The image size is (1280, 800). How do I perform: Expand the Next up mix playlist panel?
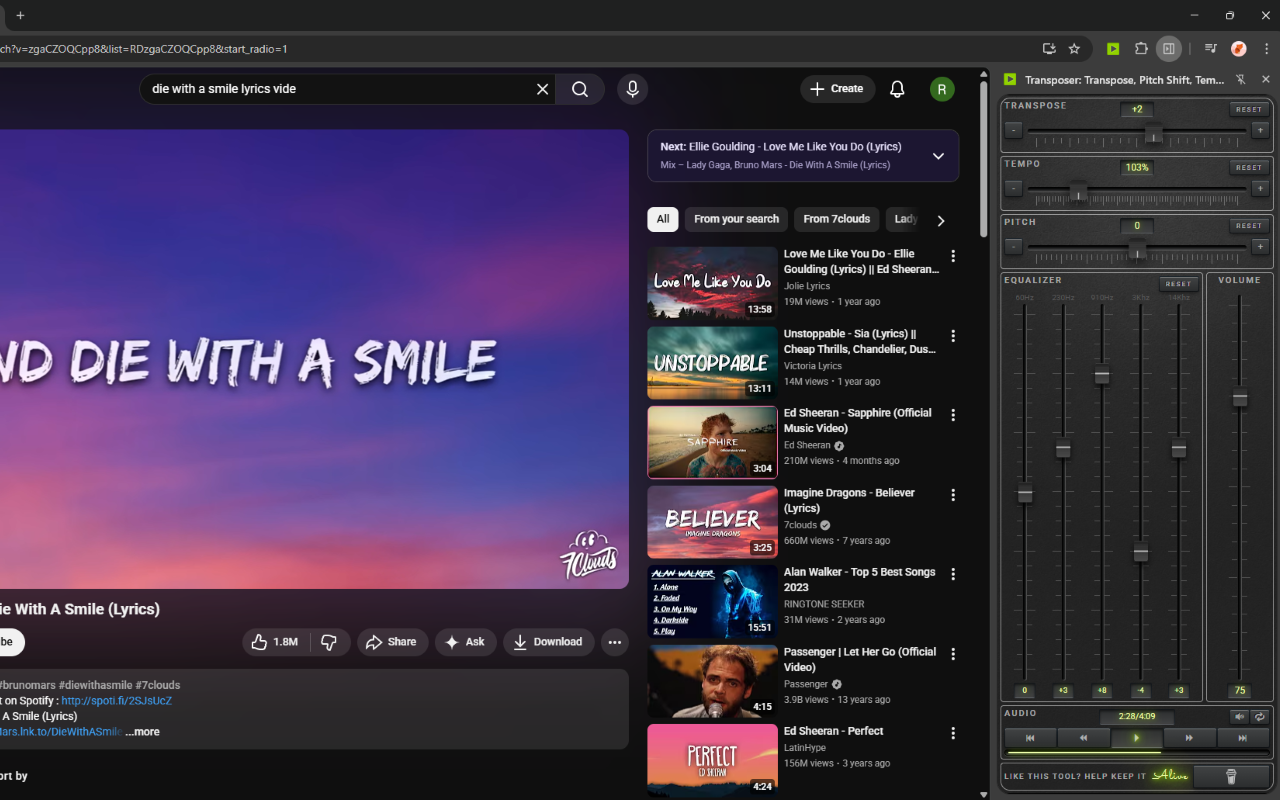point(938,156)
